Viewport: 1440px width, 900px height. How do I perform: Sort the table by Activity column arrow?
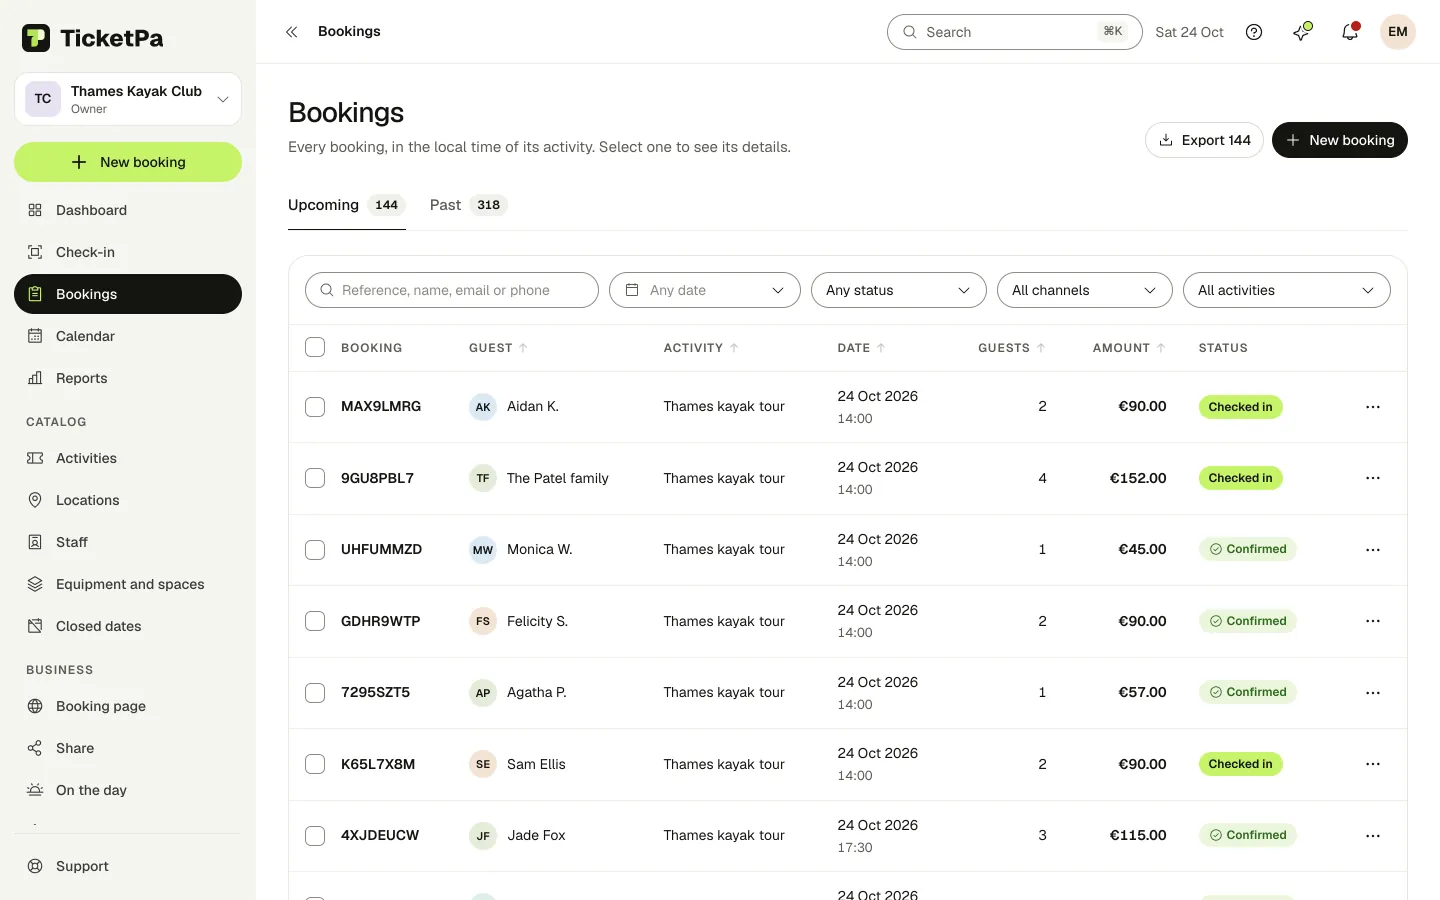coord(734,348)
